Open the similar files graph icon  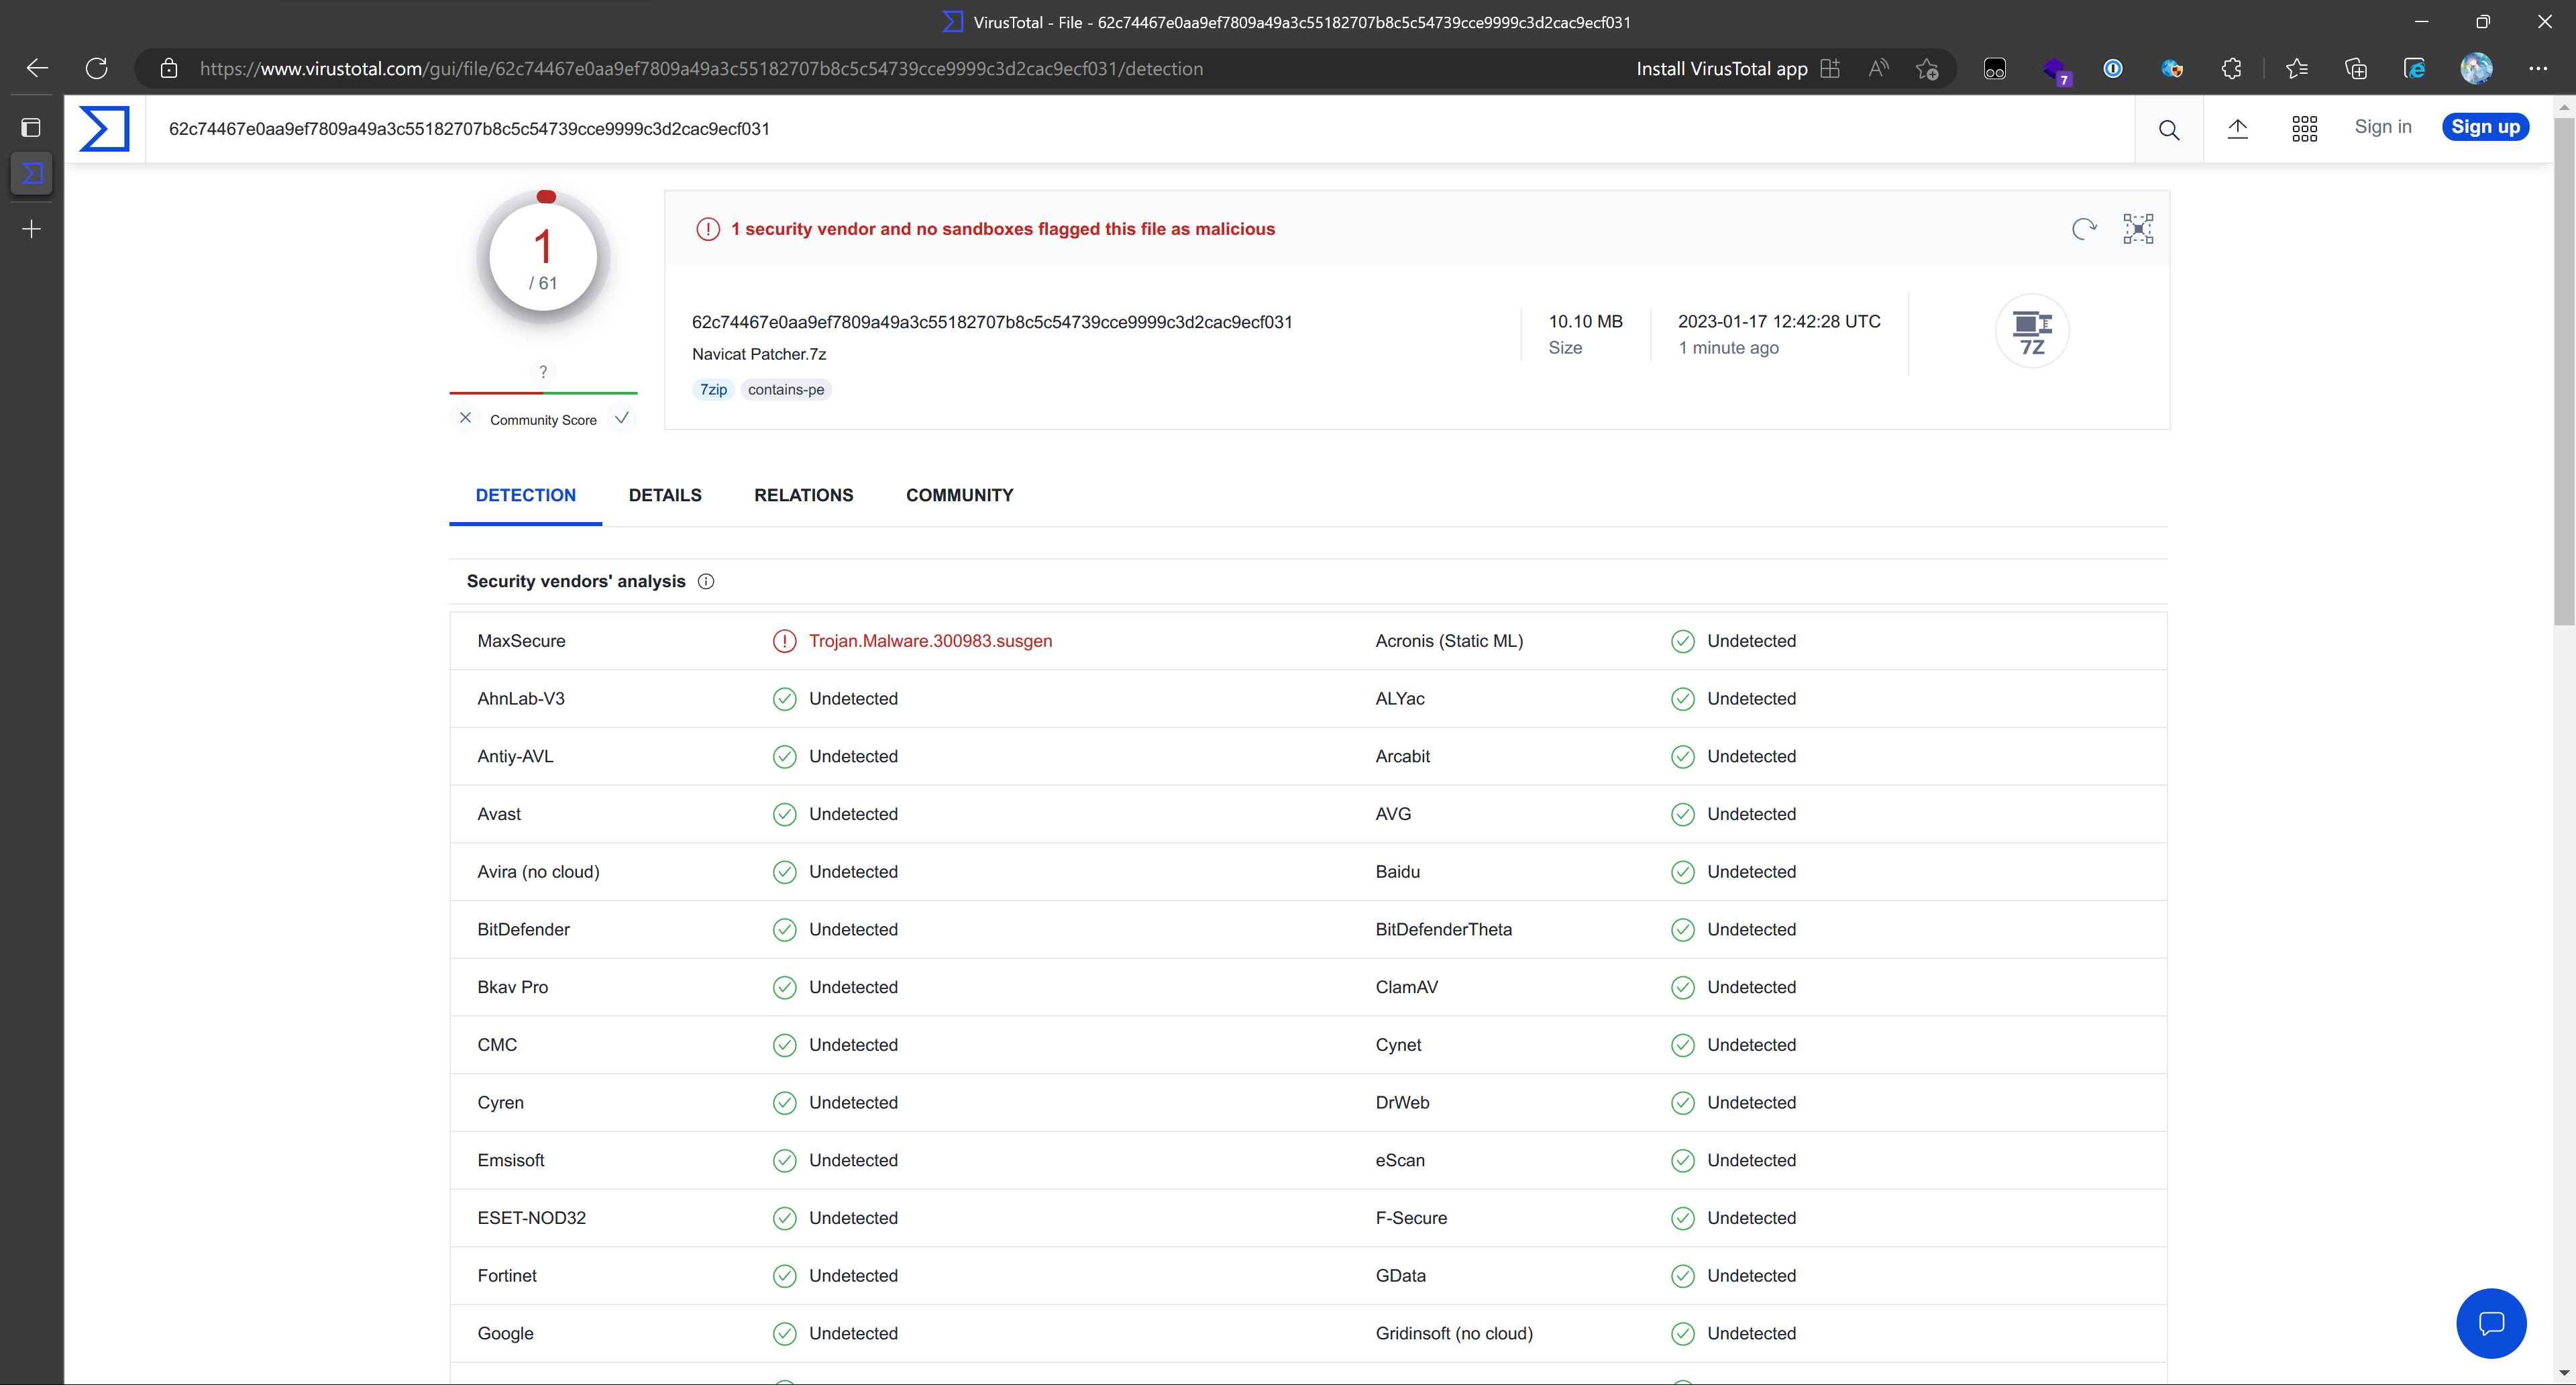click(2138, 229)
